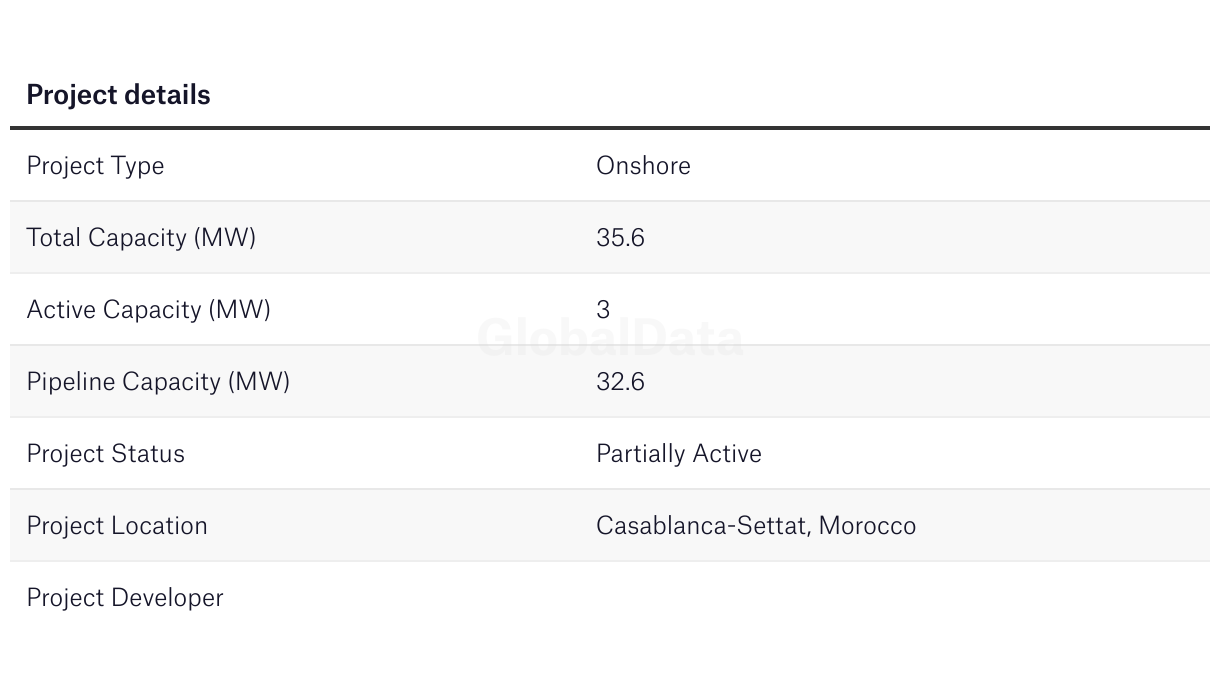Select the Active Capacity (MW) label

tap(148, 310)
